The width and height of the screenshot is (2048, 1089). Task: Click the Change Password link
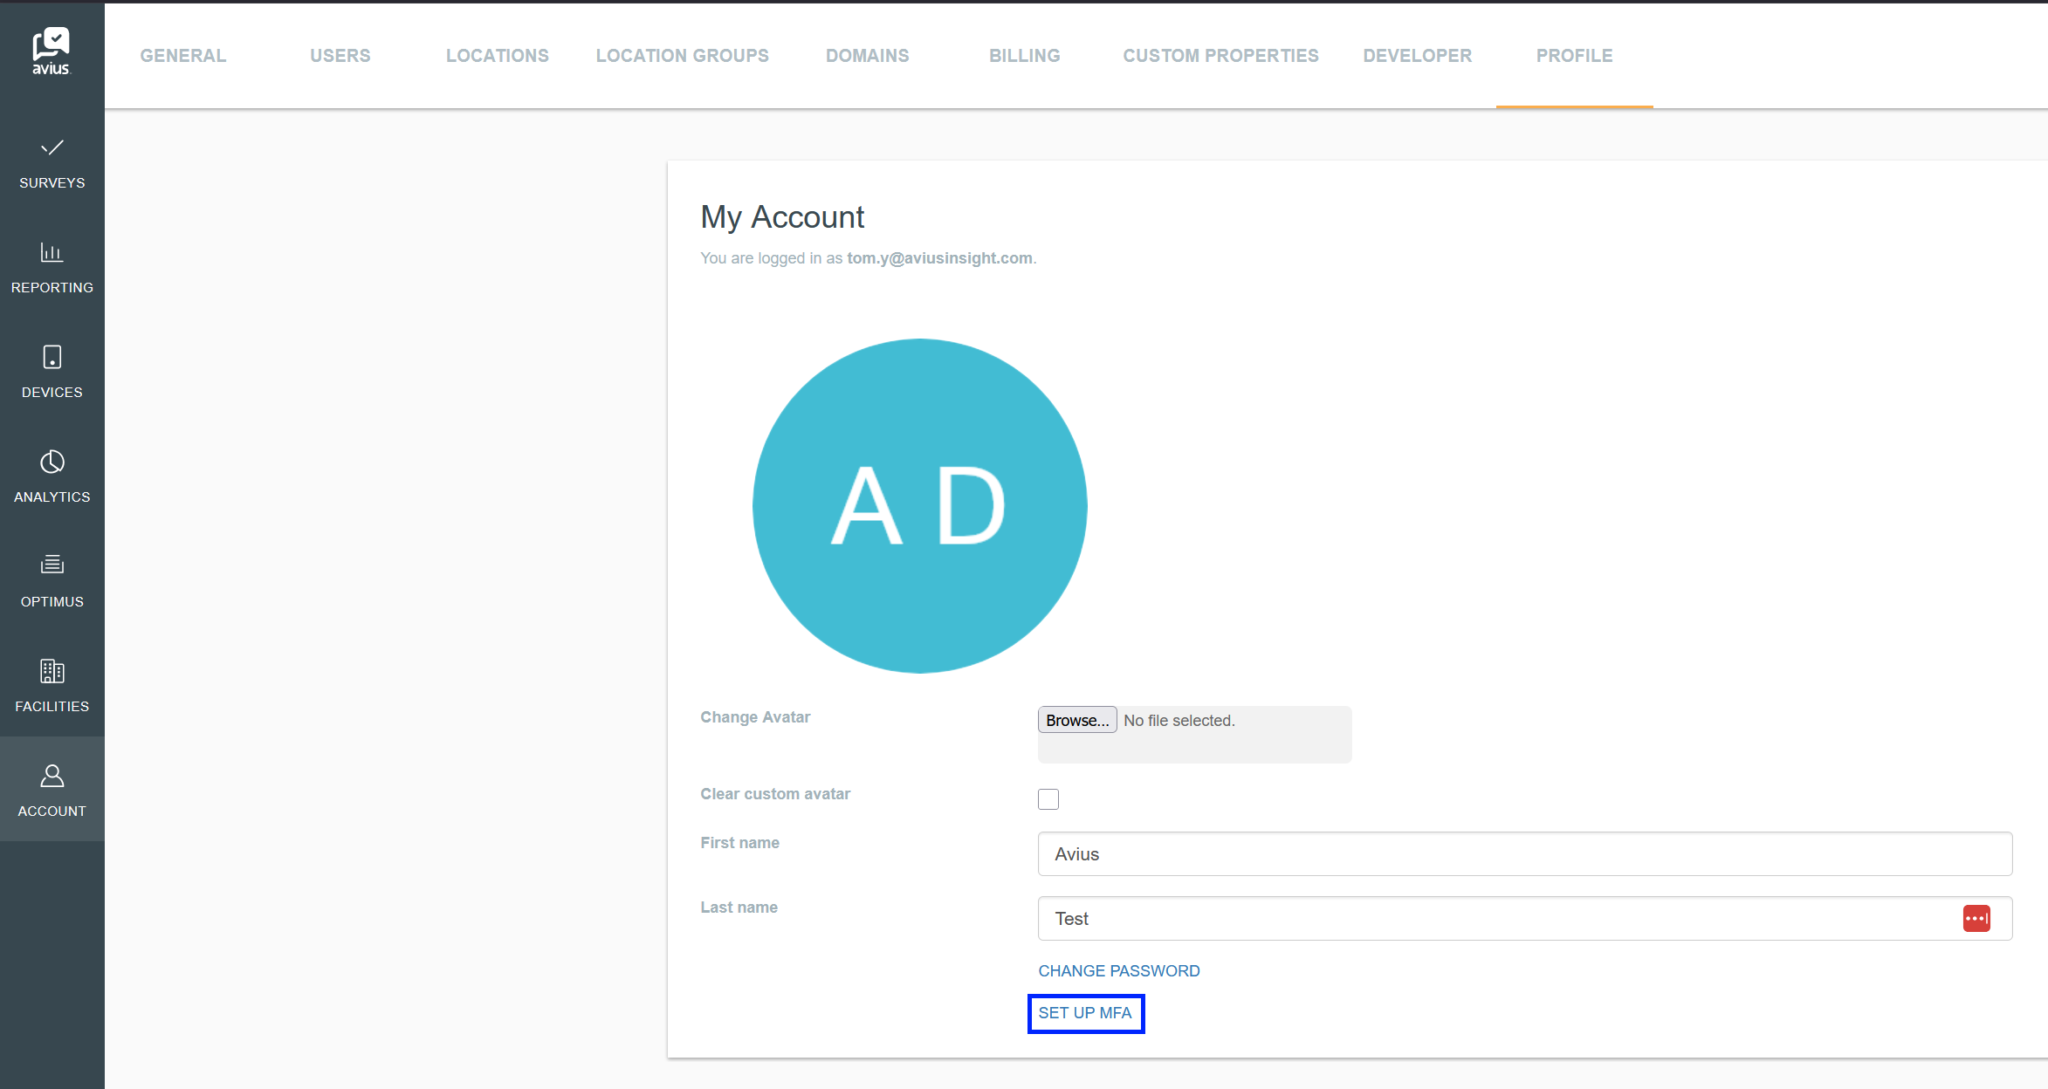(1118, 970)
